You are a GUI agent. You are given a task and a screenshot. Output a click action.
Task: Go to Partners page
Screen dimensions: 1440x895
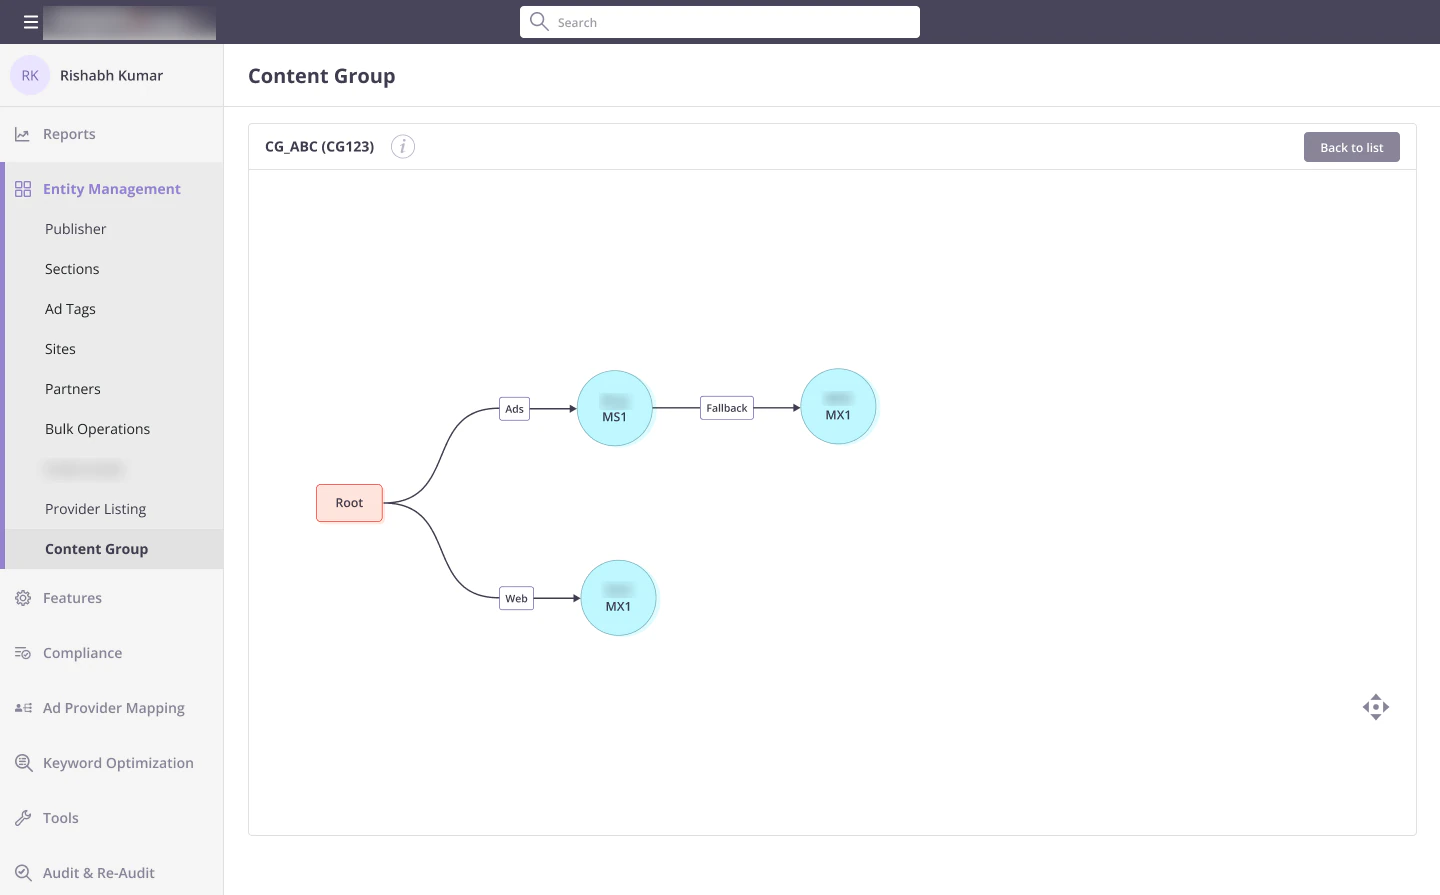point(72,389)
